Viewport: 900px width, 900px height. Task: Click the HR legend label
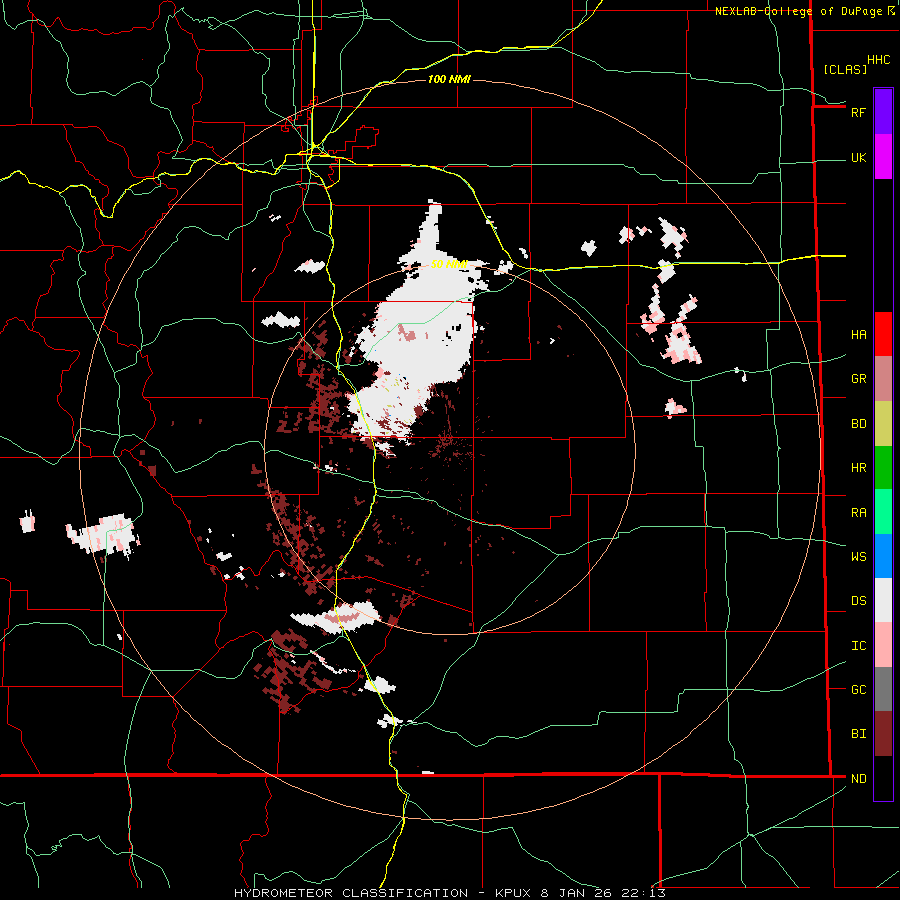[858, 468]
